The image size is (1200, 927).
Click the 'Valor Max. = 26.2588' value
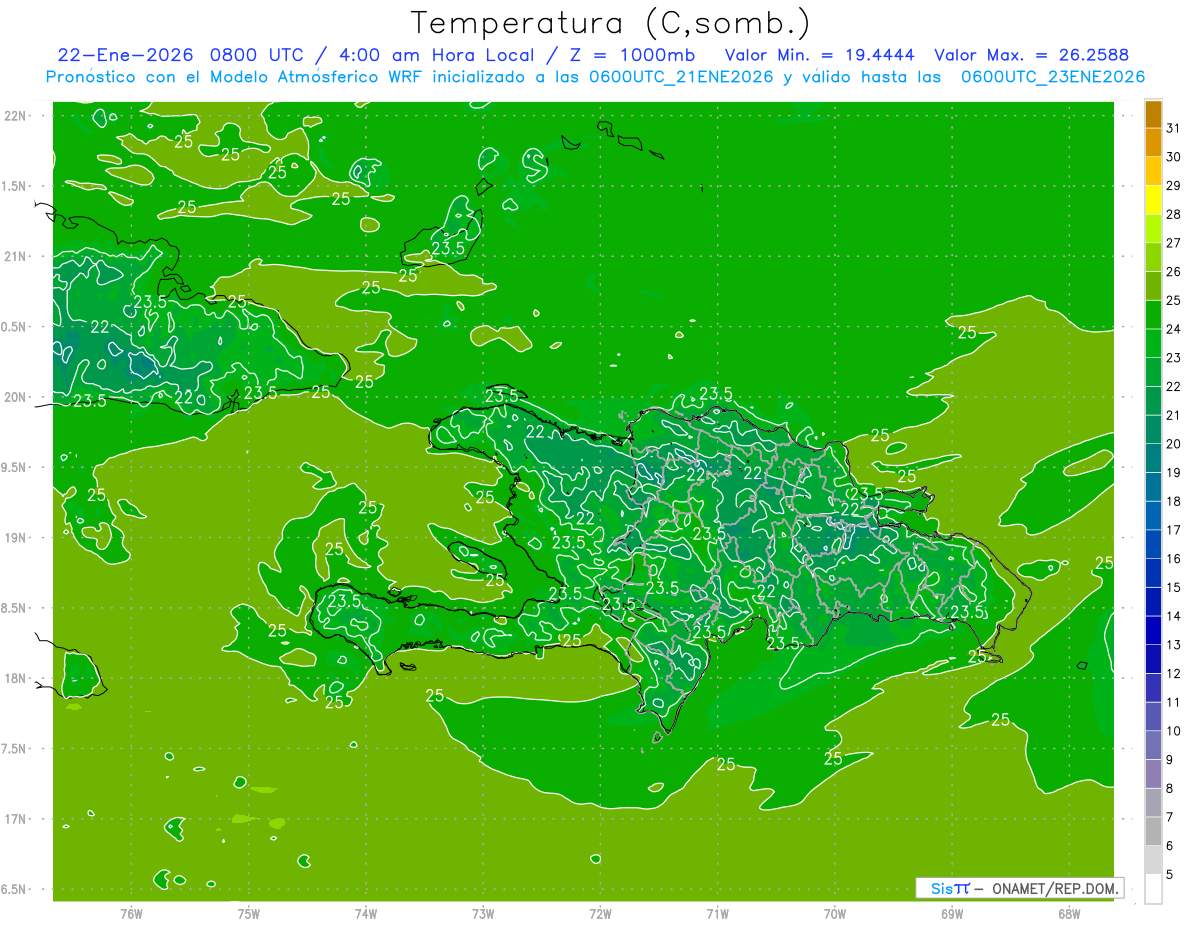tap(1031, 55)
